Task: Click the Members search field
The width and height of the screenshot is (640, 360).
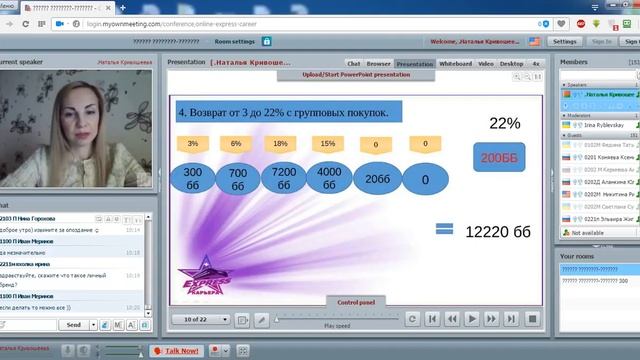Action: point(598,76)
